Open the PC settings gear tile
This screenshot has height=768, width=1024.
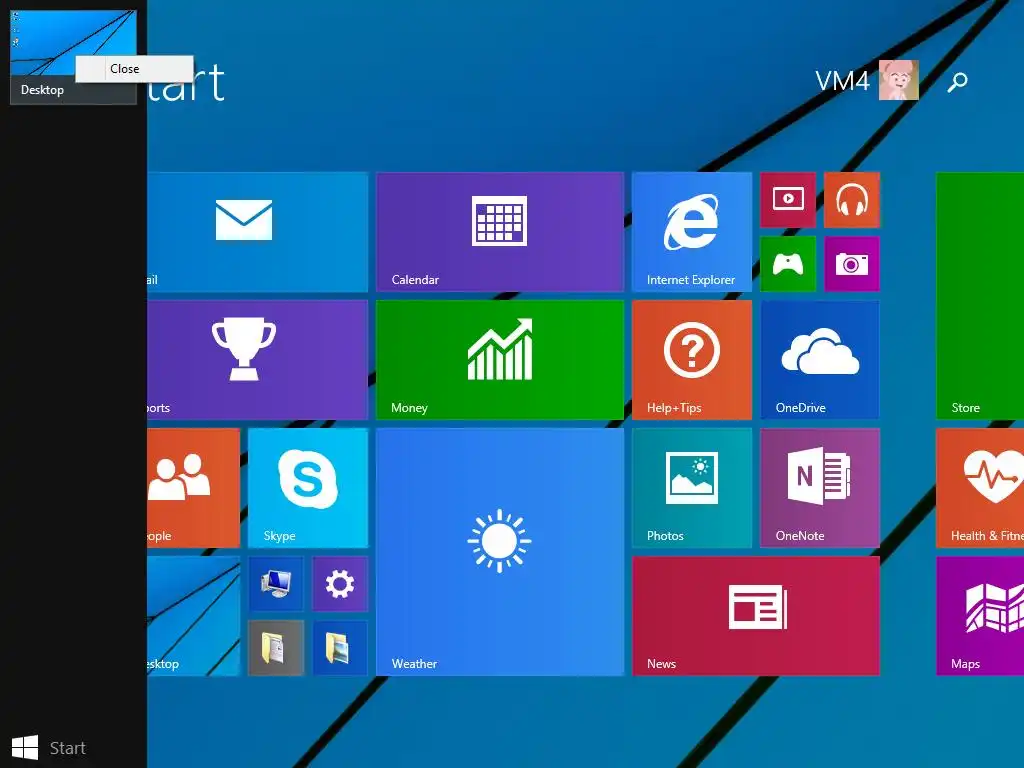[x=340, y=584]
